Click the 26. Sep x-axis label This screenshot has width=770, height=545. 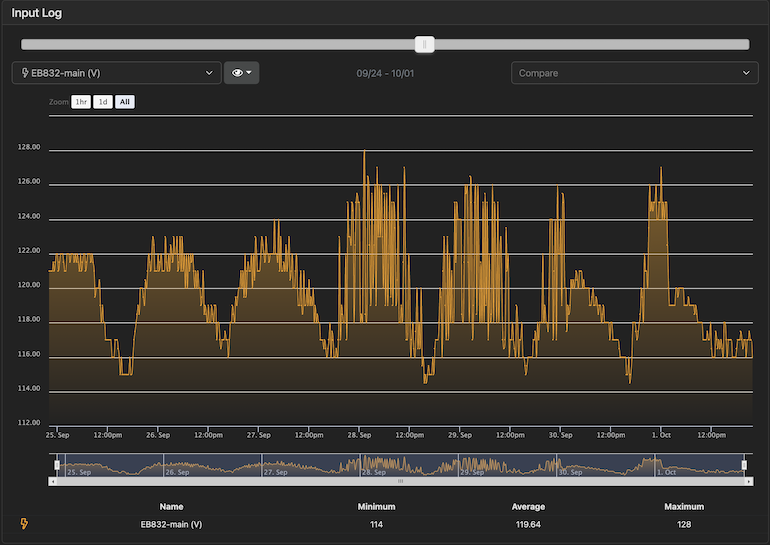tap(158, 435)
